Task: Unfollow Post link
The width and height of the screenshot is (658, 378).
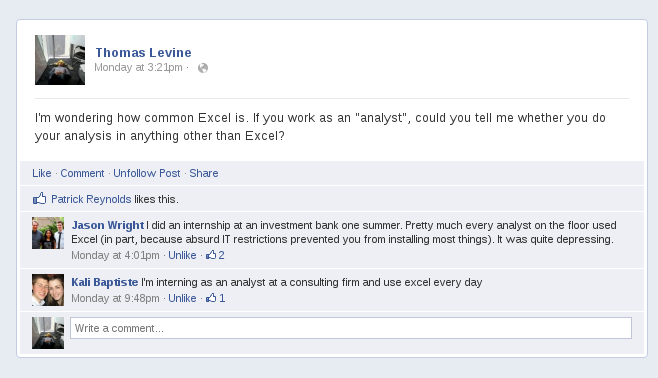Action: coord(146,173)
